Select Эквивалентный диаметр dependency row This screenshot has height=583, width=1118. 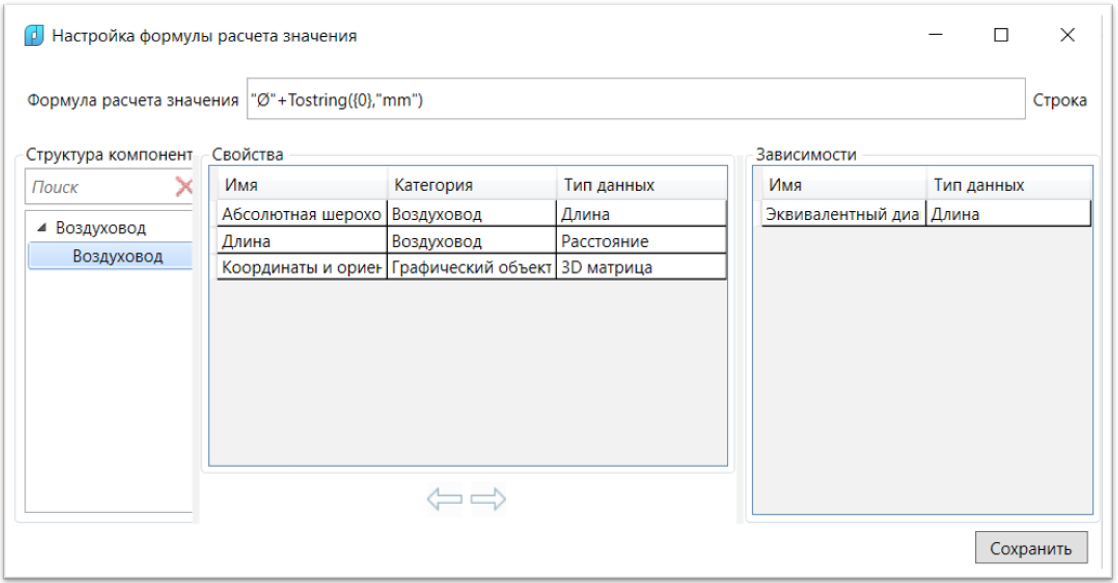[843, 214]
